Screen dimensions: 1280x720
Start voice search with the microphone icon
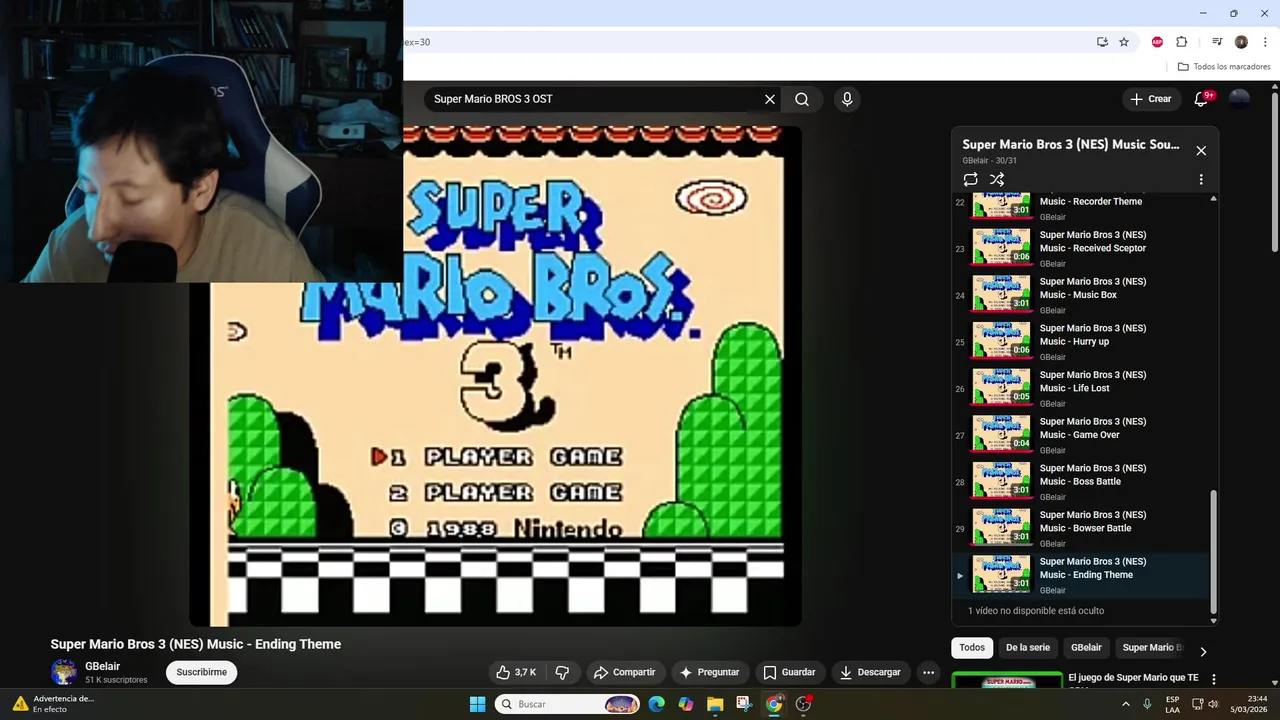tap(847, 99)
